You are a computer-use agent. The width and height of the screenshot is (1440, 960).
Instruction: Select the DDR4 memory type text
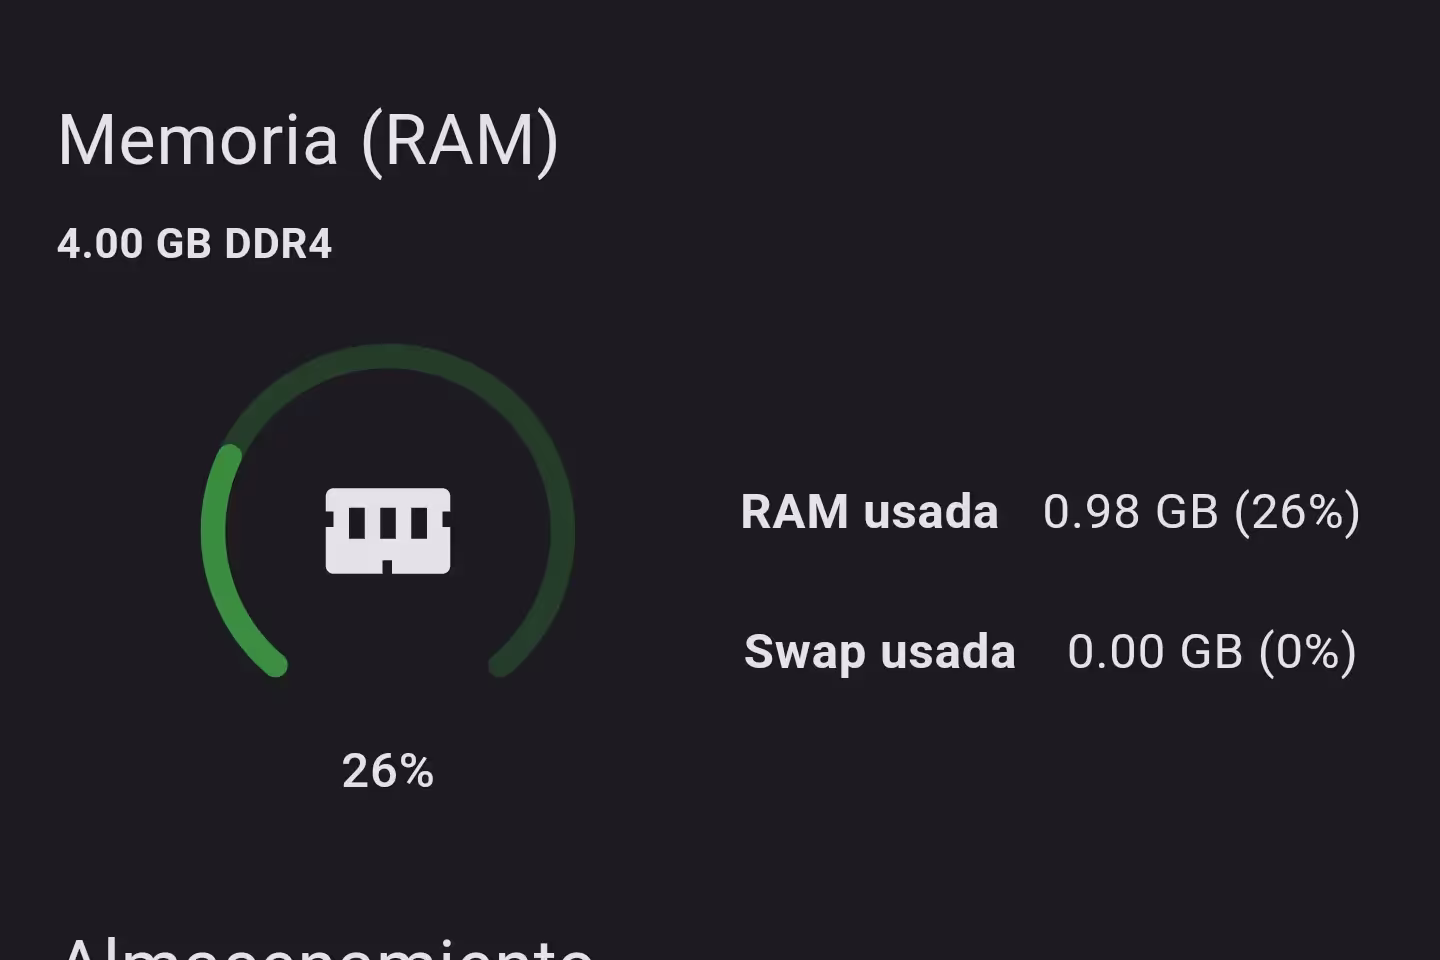[278, 244]
